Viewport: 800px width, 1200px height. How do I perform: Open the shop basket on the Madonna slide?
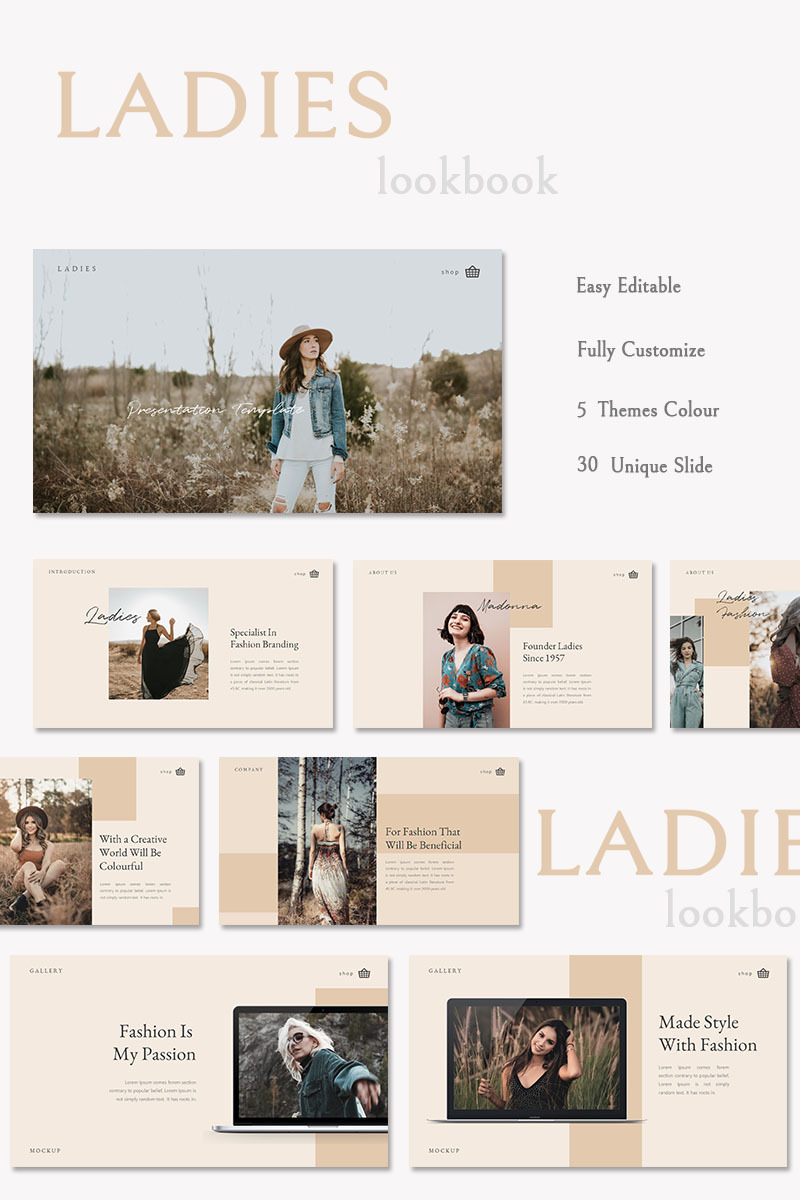(633, 574)
